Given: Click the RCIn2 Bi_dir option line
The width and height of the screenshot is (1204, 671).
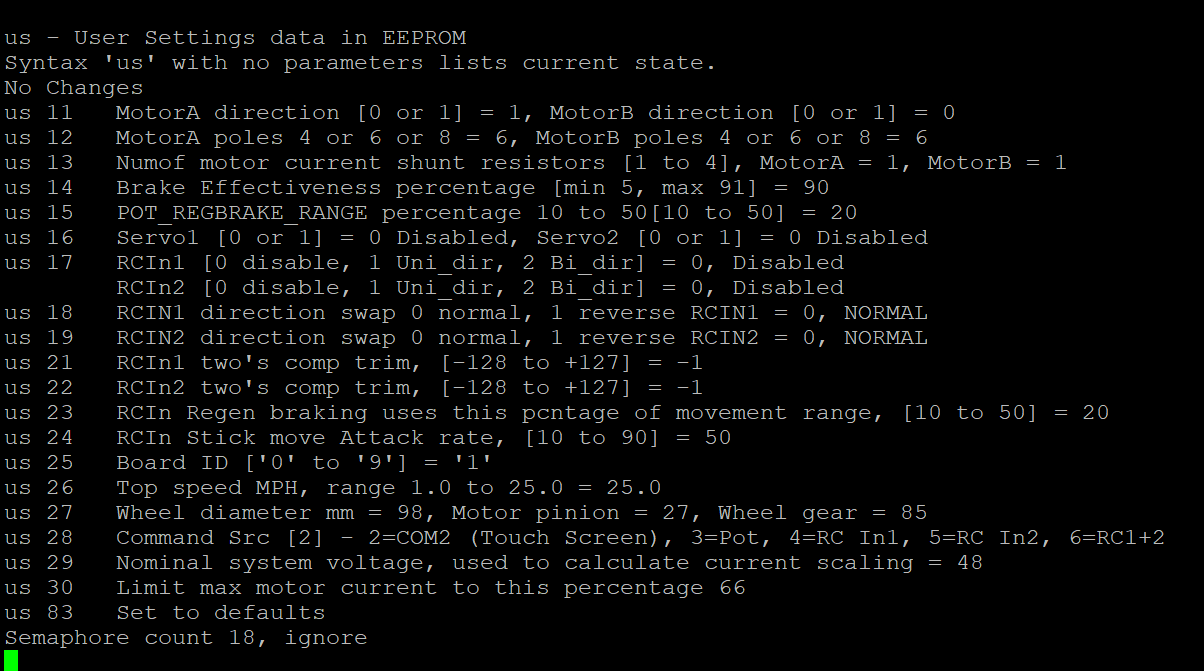Looking at the screenshot, I should click(x=480, y=288).
